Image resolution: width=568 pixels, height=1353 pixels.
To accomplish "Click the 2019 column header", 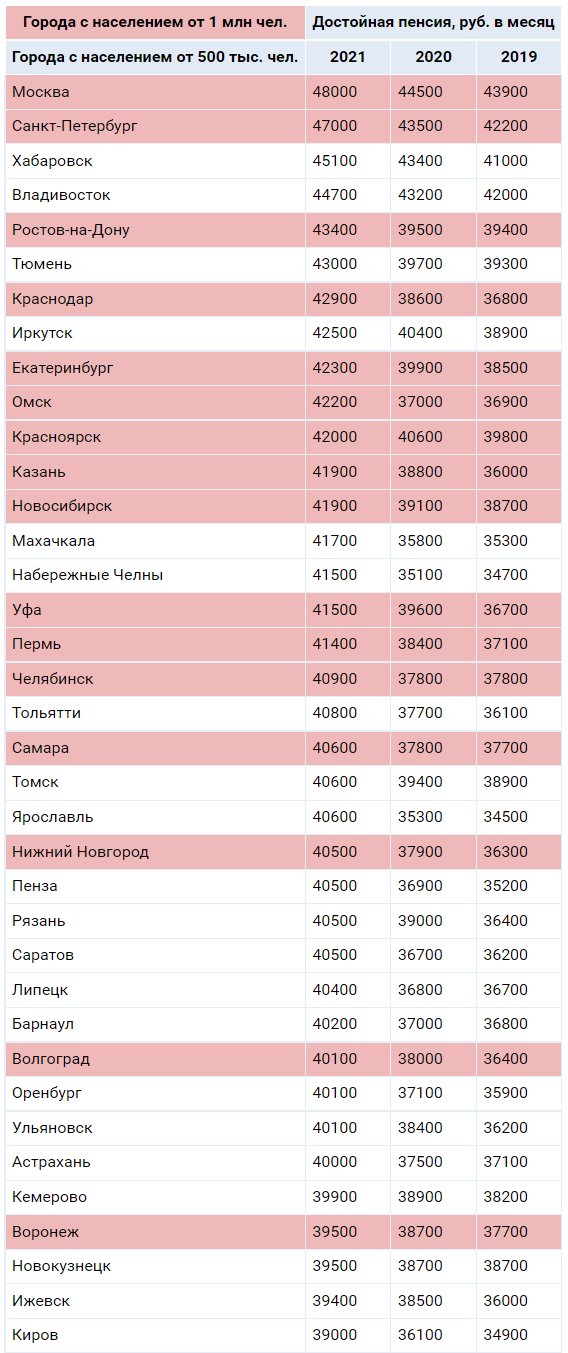I will point(519,56).
